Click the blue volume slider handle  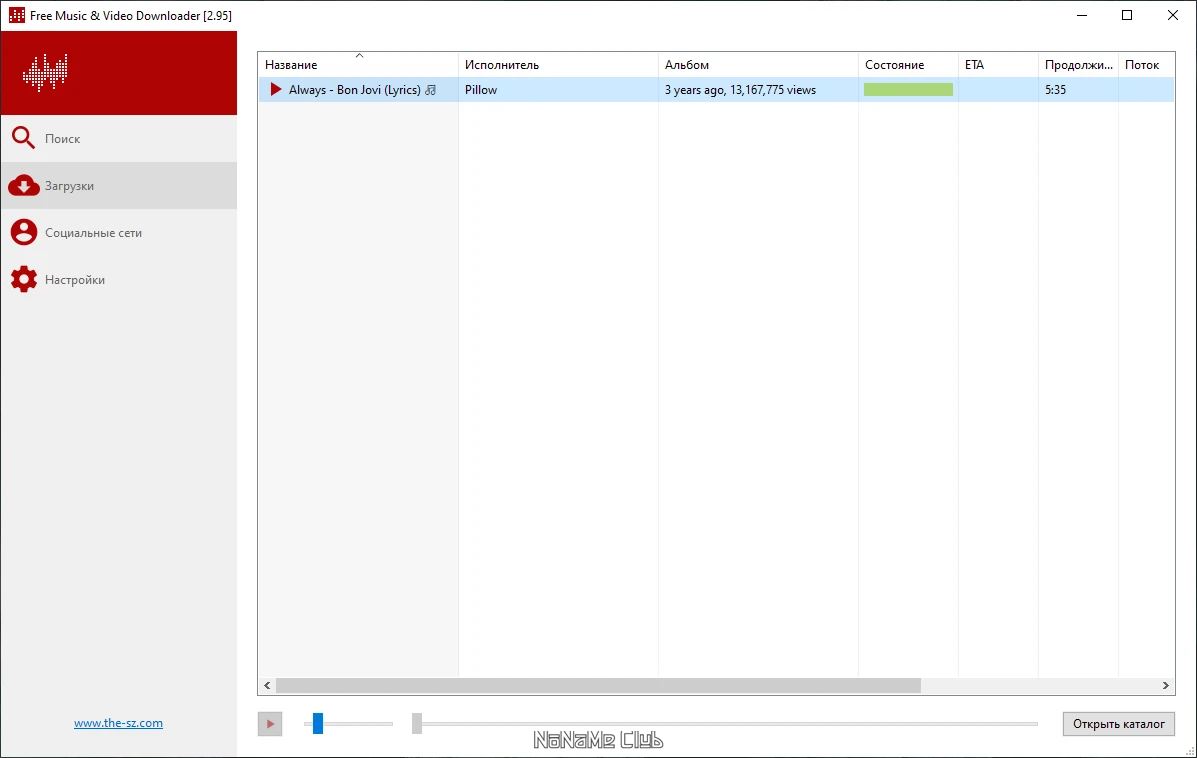point(318,723)
